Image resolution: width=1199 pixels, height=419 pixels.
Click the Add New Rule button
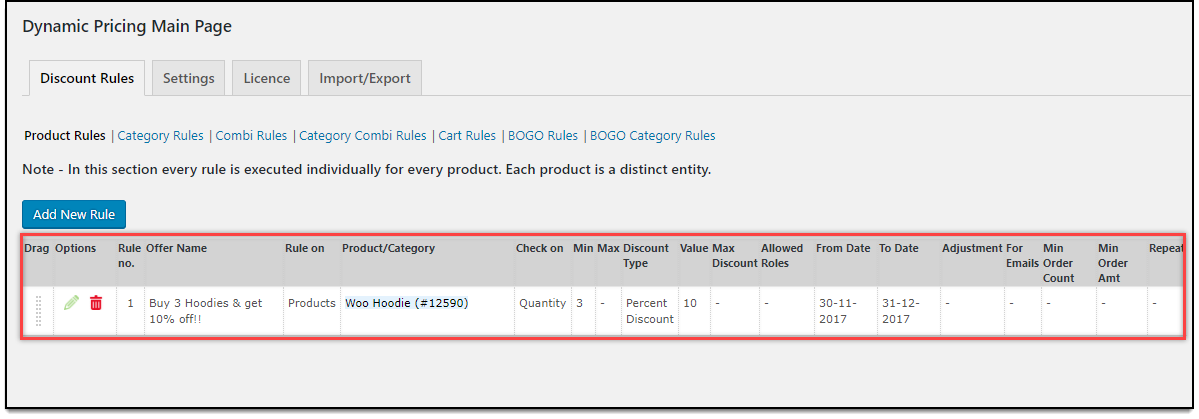tap(74, 215)
